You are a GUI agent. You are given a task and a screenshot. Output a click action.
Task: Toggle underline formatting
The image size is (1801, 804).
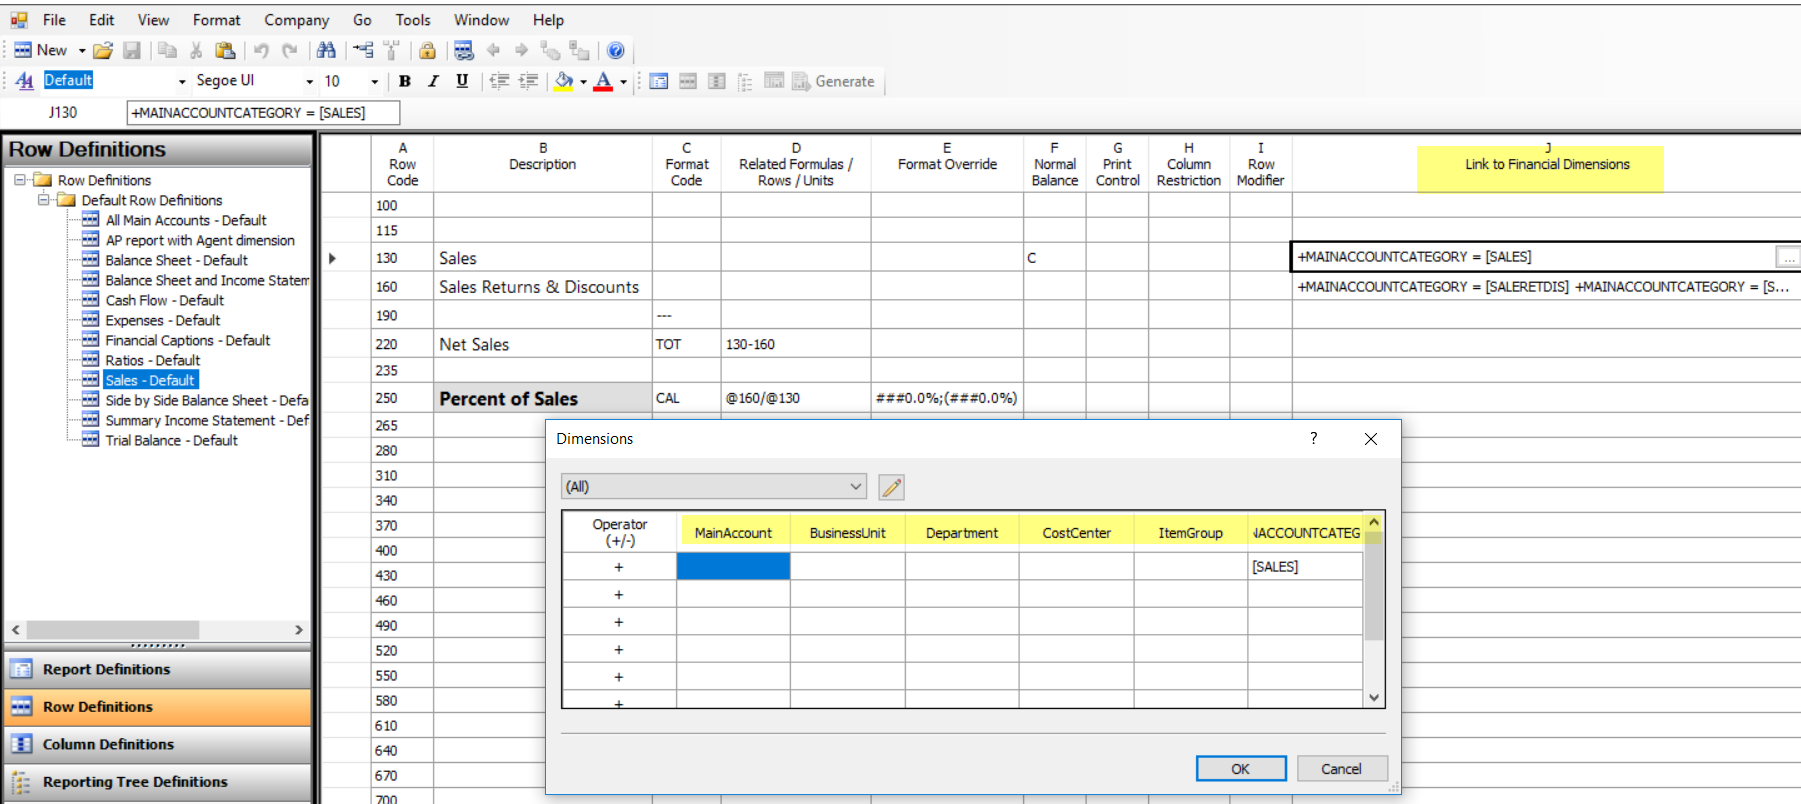[x=462, y=81]
